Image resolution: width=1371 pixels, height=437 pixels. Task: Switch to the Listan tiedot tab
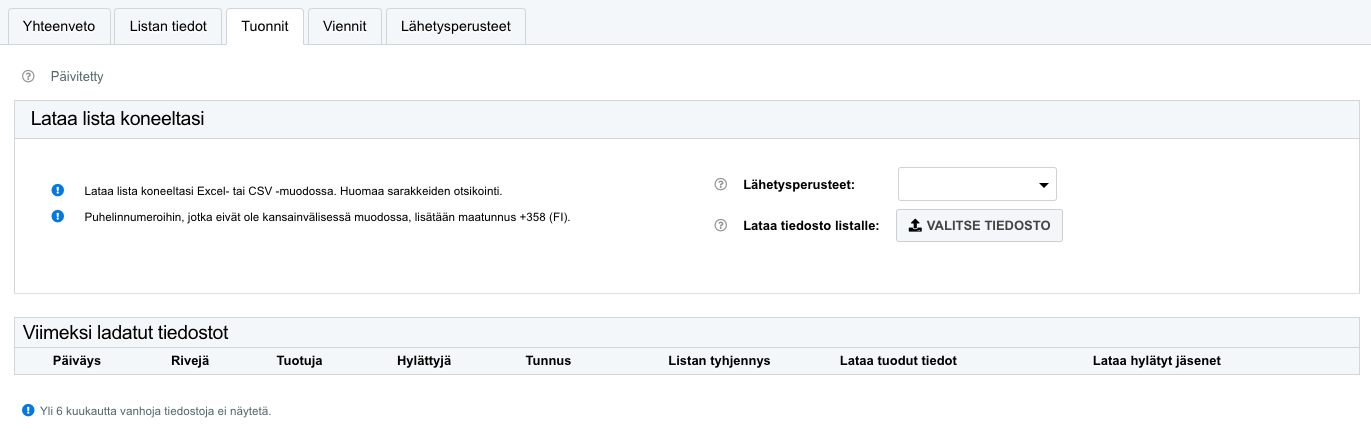click(x=168, y=26)
